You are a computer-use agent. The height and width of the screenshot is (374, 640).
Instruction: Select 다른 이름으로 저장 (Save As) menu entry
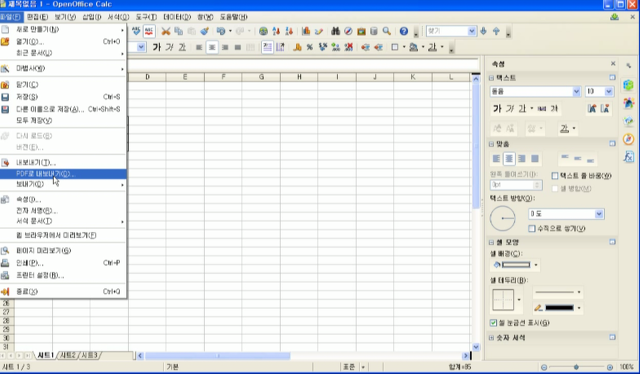click(63, 109)
